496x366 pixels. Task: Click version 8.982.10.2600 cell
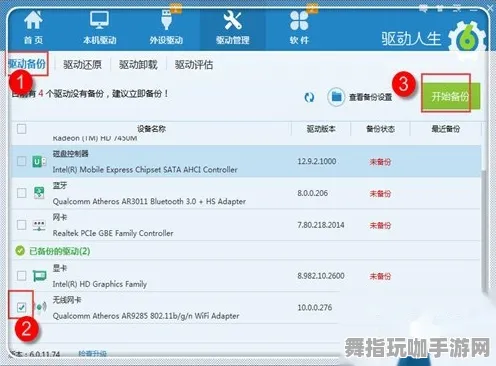point(321,276)
